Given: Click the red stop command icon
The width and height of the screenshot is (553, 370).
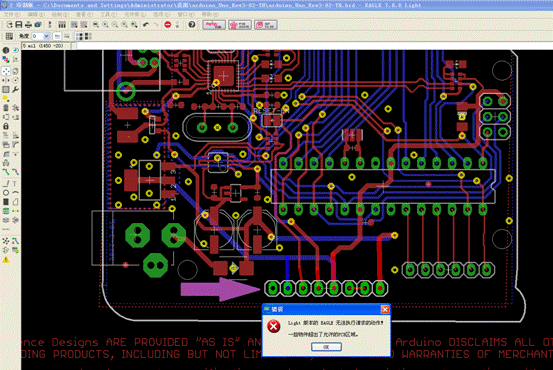Looking at the screenshot, I should pyautogui.click(x=168, y=25).
